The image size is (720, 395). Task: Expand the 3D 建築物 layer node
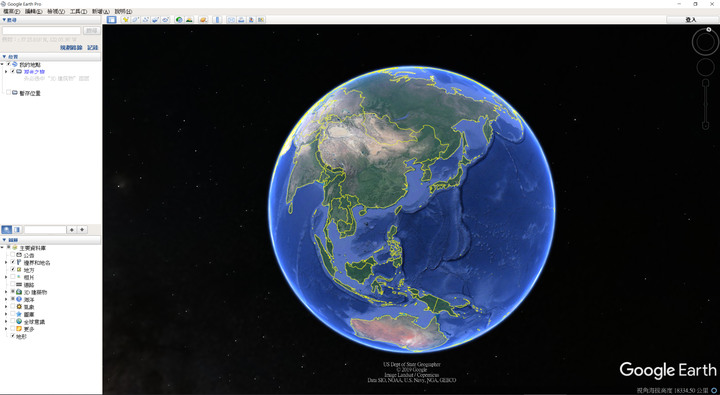point(6,292)
